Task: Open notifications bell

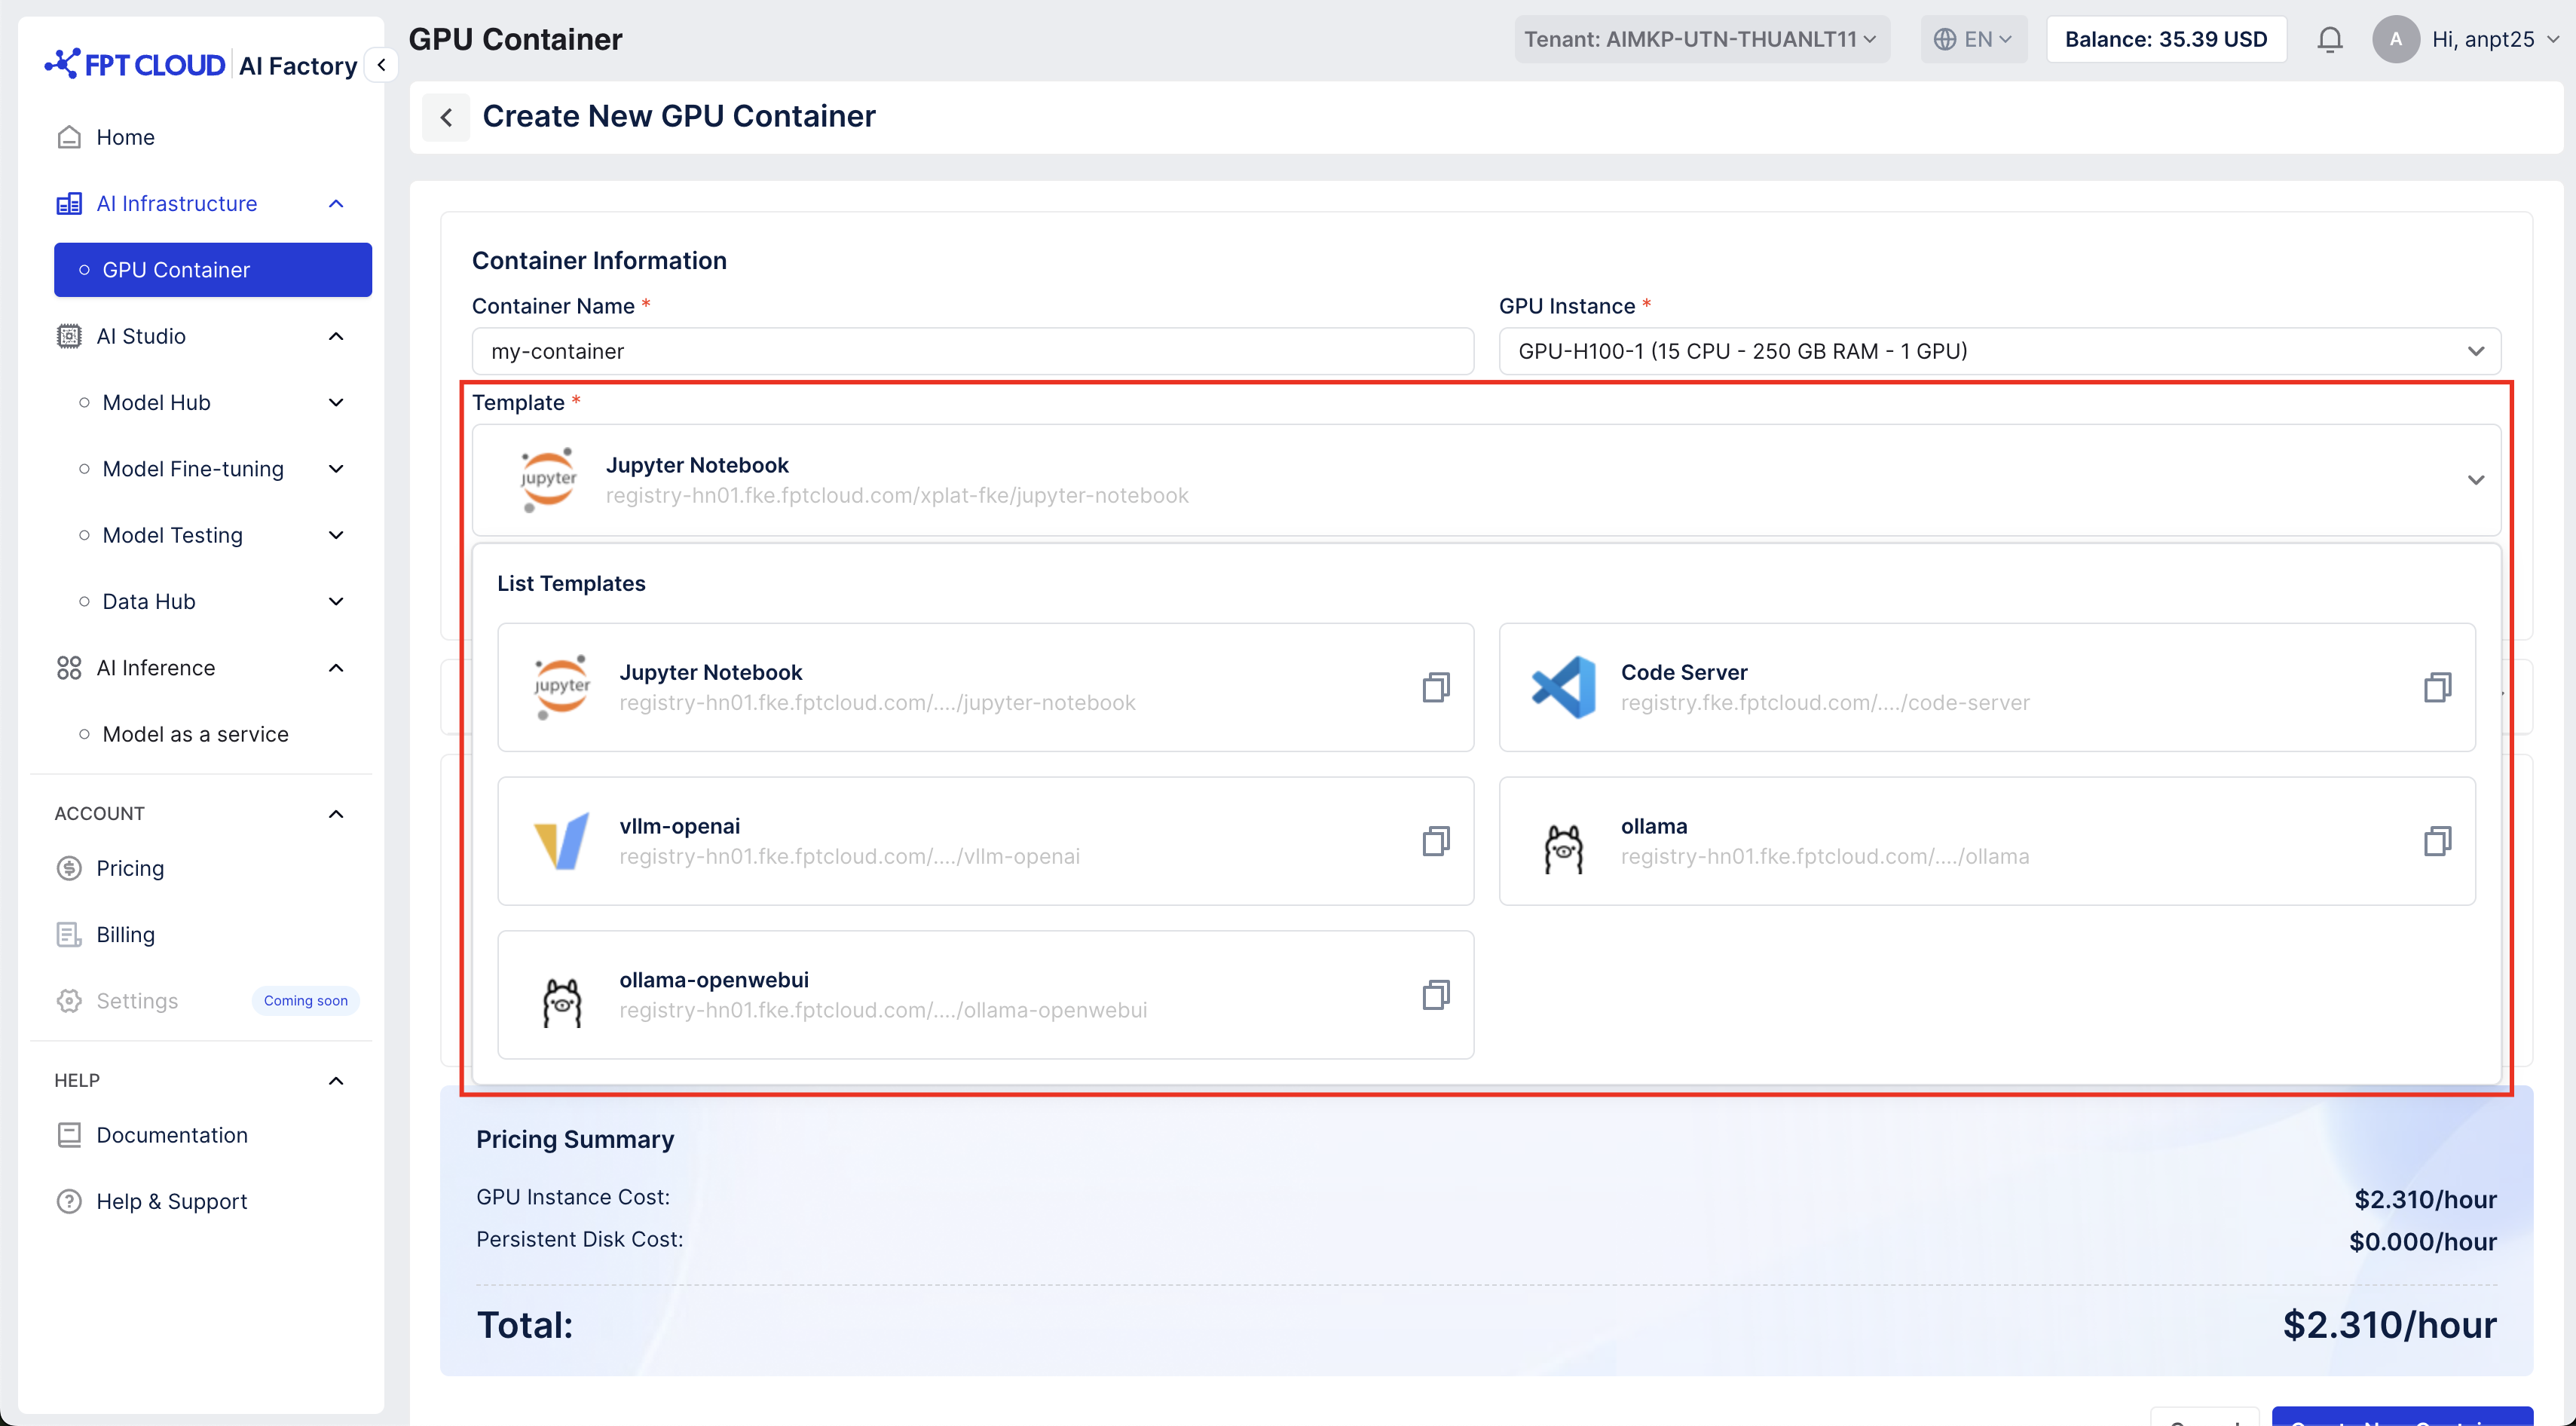Action: click(2329, 39)
